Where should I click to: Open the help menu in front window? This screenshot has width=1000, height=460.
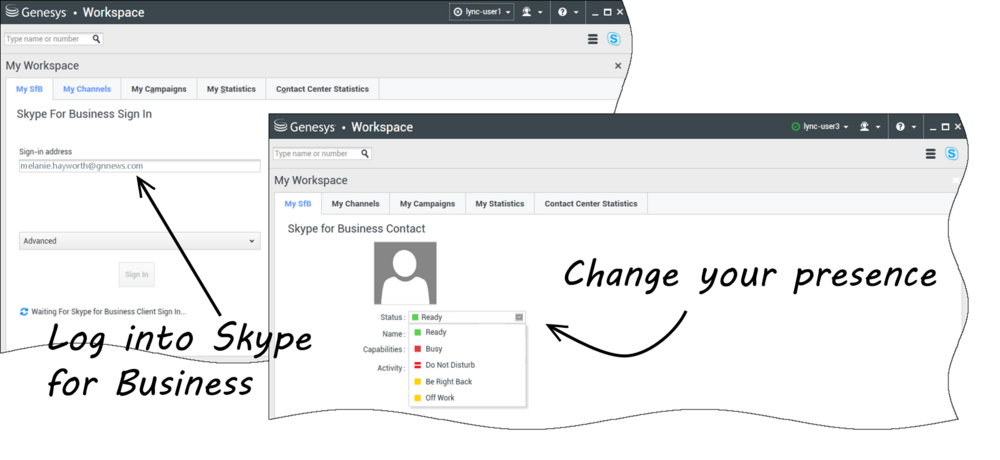pos(904,127)
